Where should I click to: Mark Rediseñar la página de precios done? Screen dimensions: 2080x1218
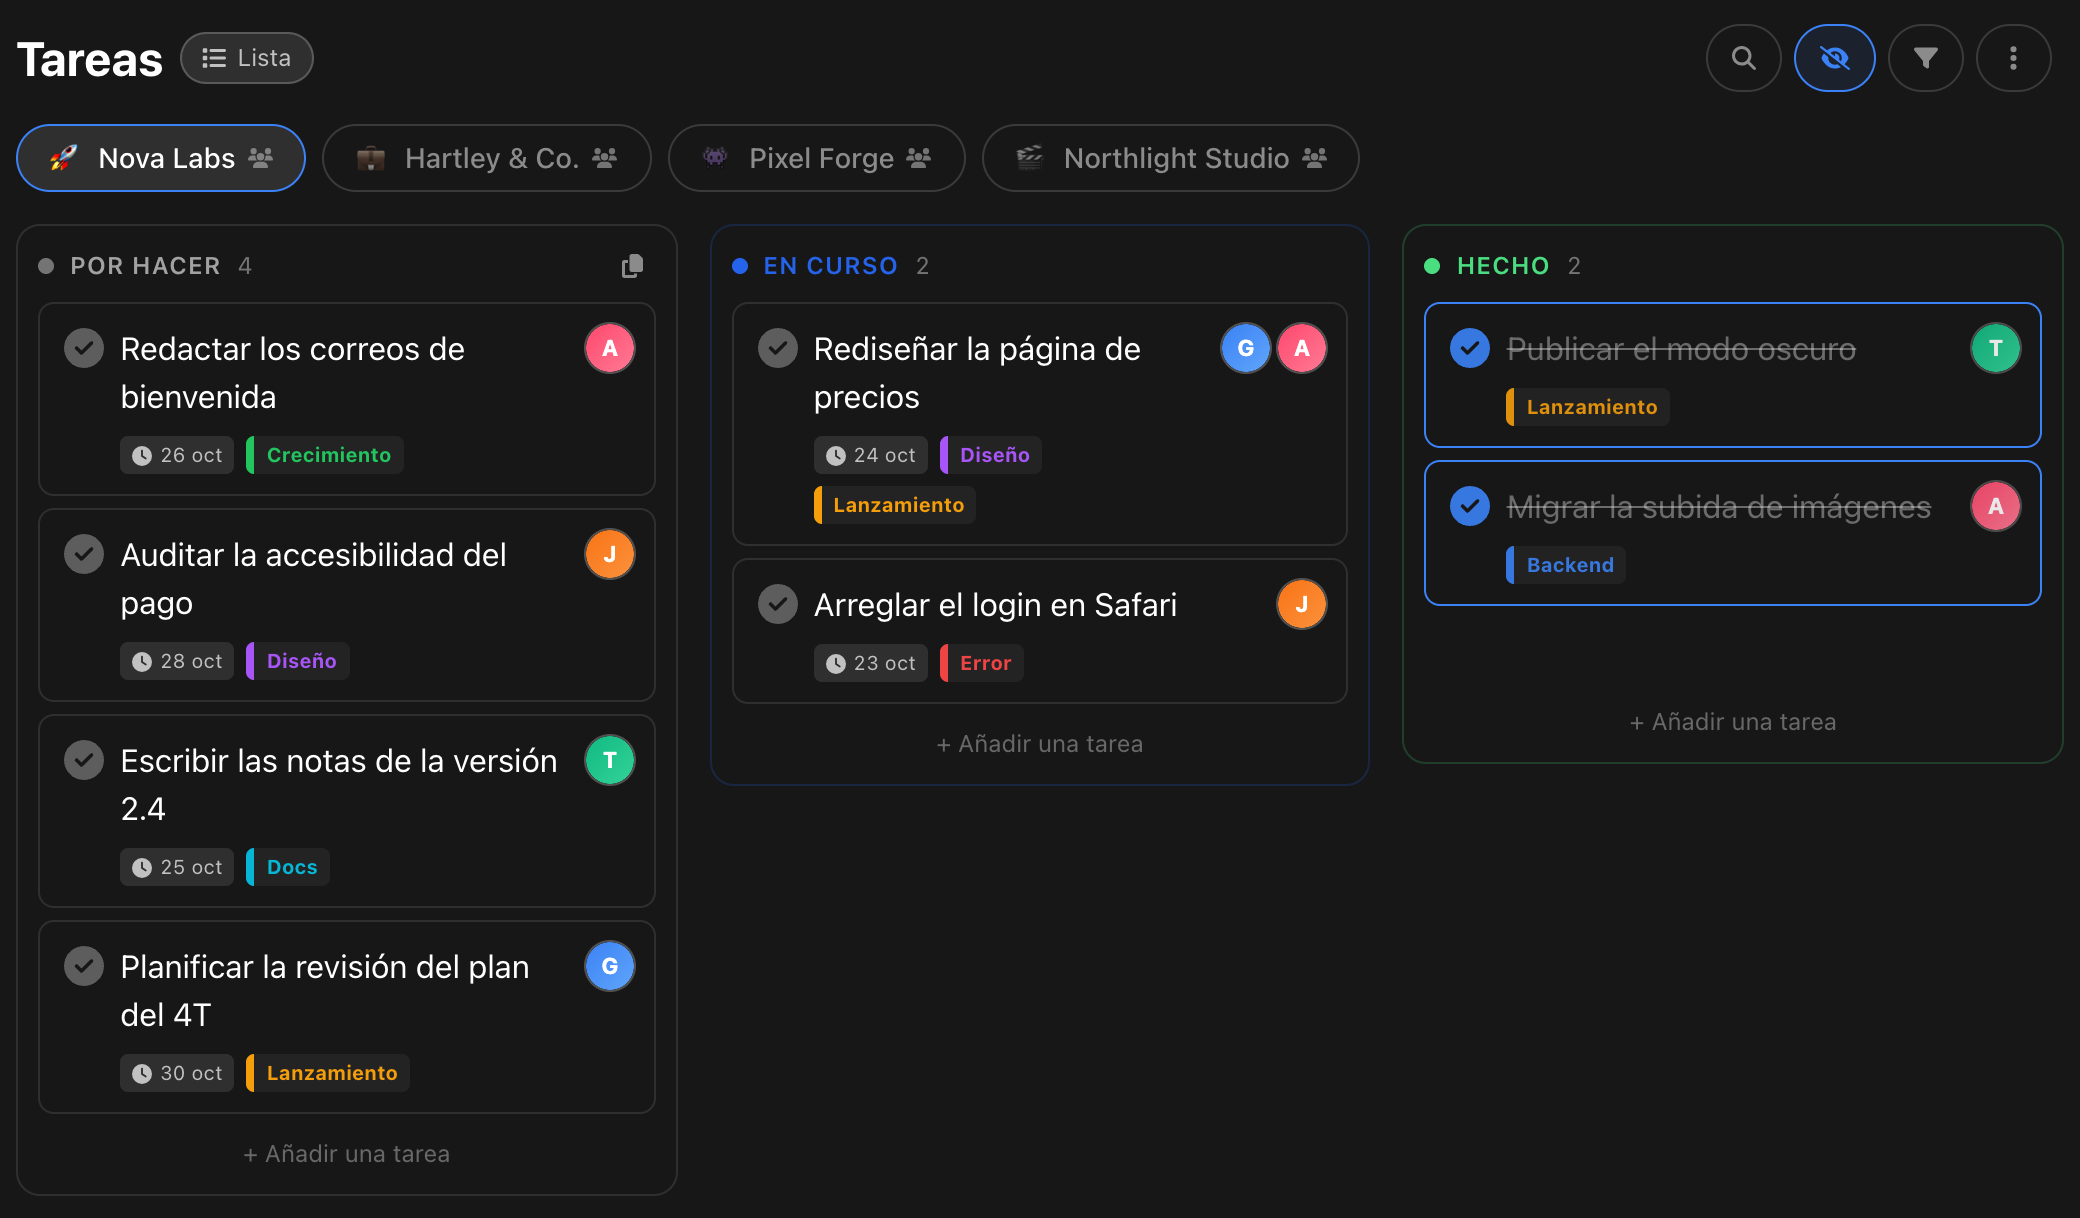777,348
